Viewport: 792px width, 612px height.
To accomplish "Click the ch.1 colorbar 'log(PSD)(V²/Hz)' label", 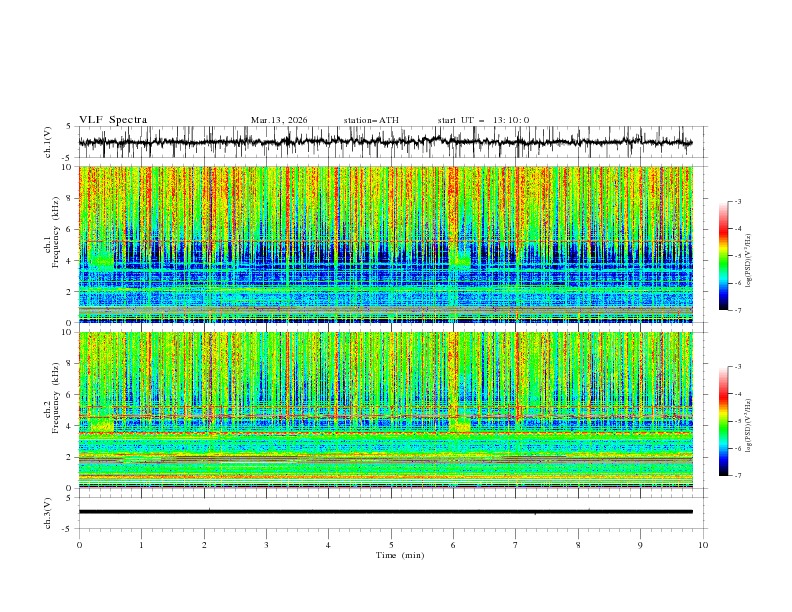I will tap(749, 260).
